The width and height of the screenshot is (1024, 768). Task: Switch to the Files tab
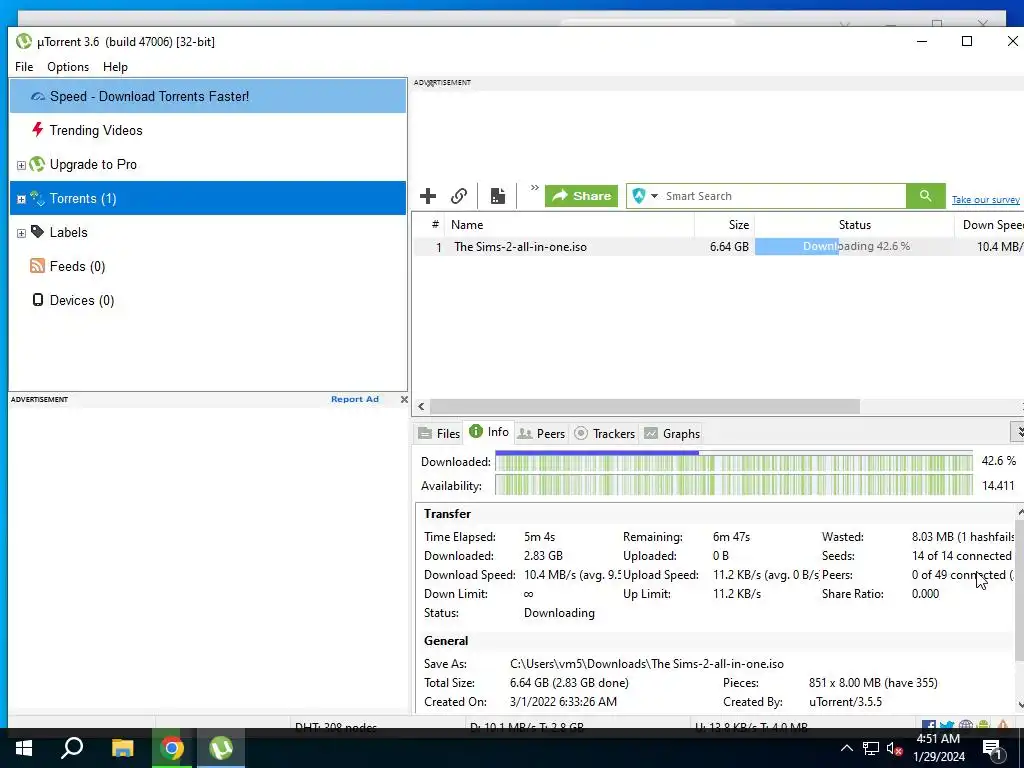tap(439, 434)
